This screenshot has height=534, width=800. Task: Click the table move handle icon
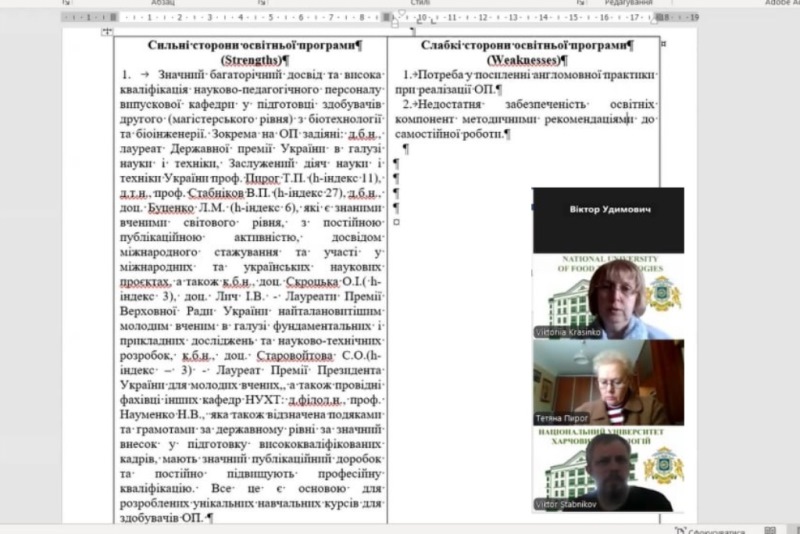(x=107, y=32)
